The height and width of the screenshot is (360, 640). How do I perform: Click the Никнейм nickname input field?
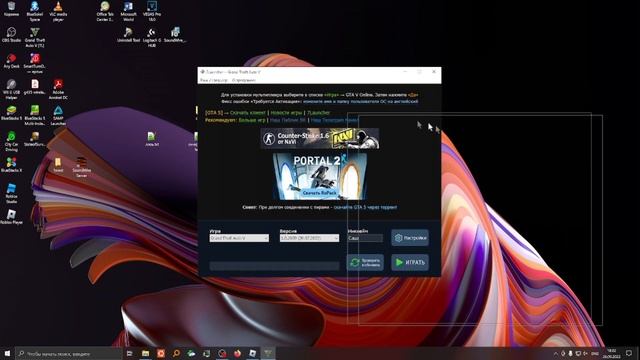point(365,238)
